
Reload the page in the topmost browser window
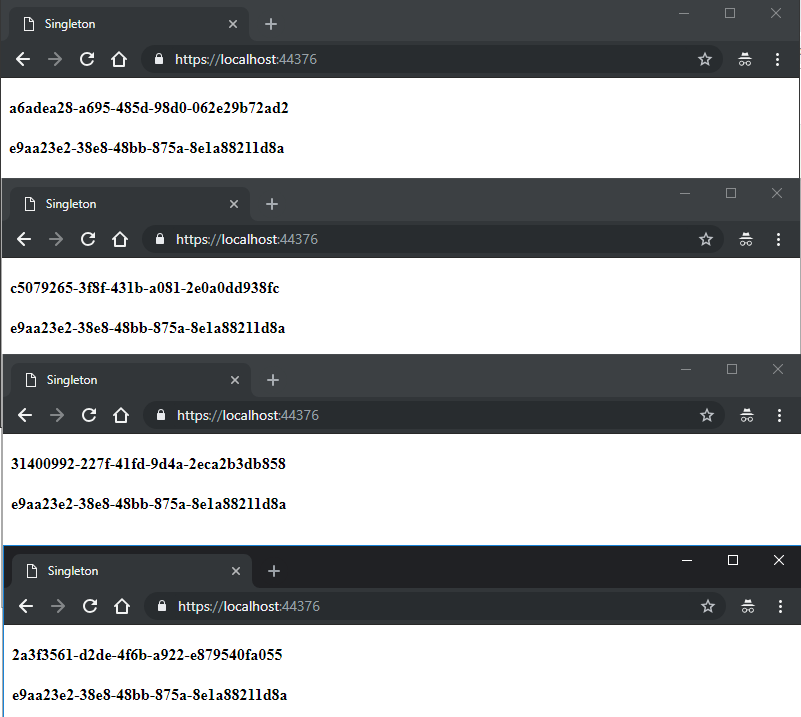coord(87,59)
